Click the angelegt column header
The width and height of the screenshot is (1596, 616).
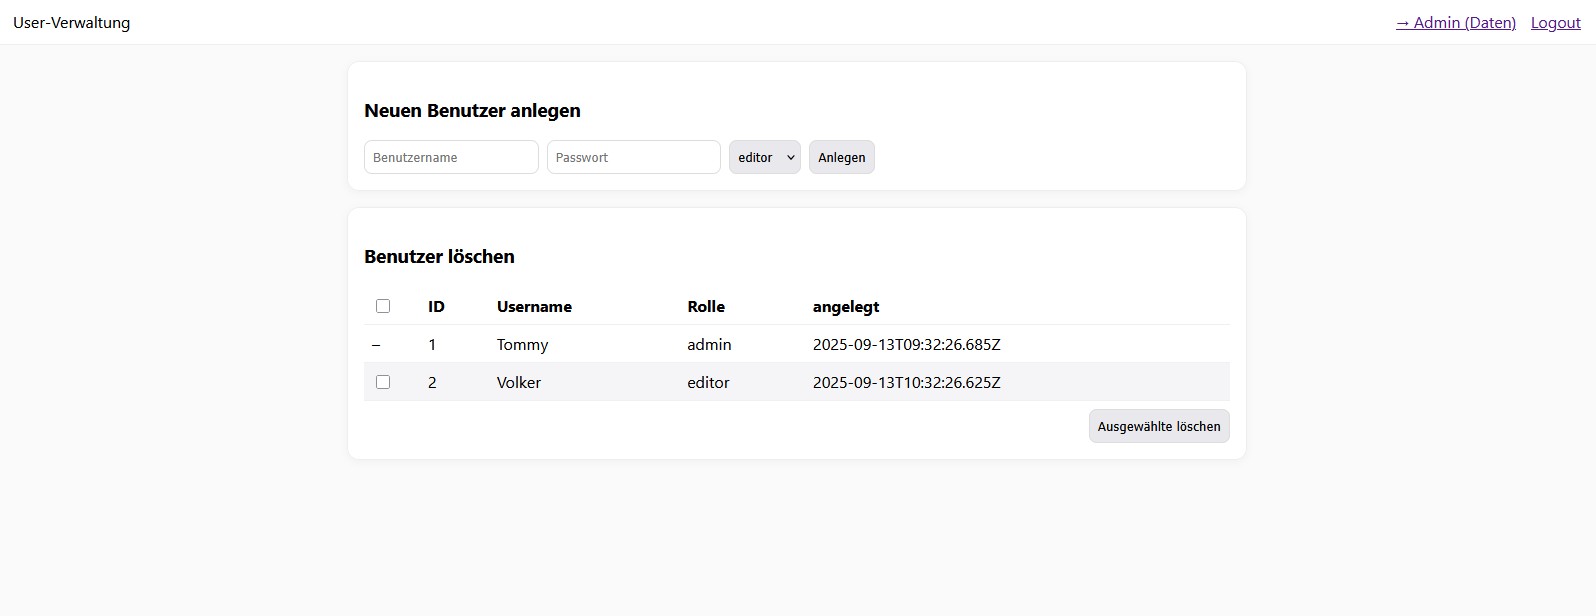coord(846,307)
